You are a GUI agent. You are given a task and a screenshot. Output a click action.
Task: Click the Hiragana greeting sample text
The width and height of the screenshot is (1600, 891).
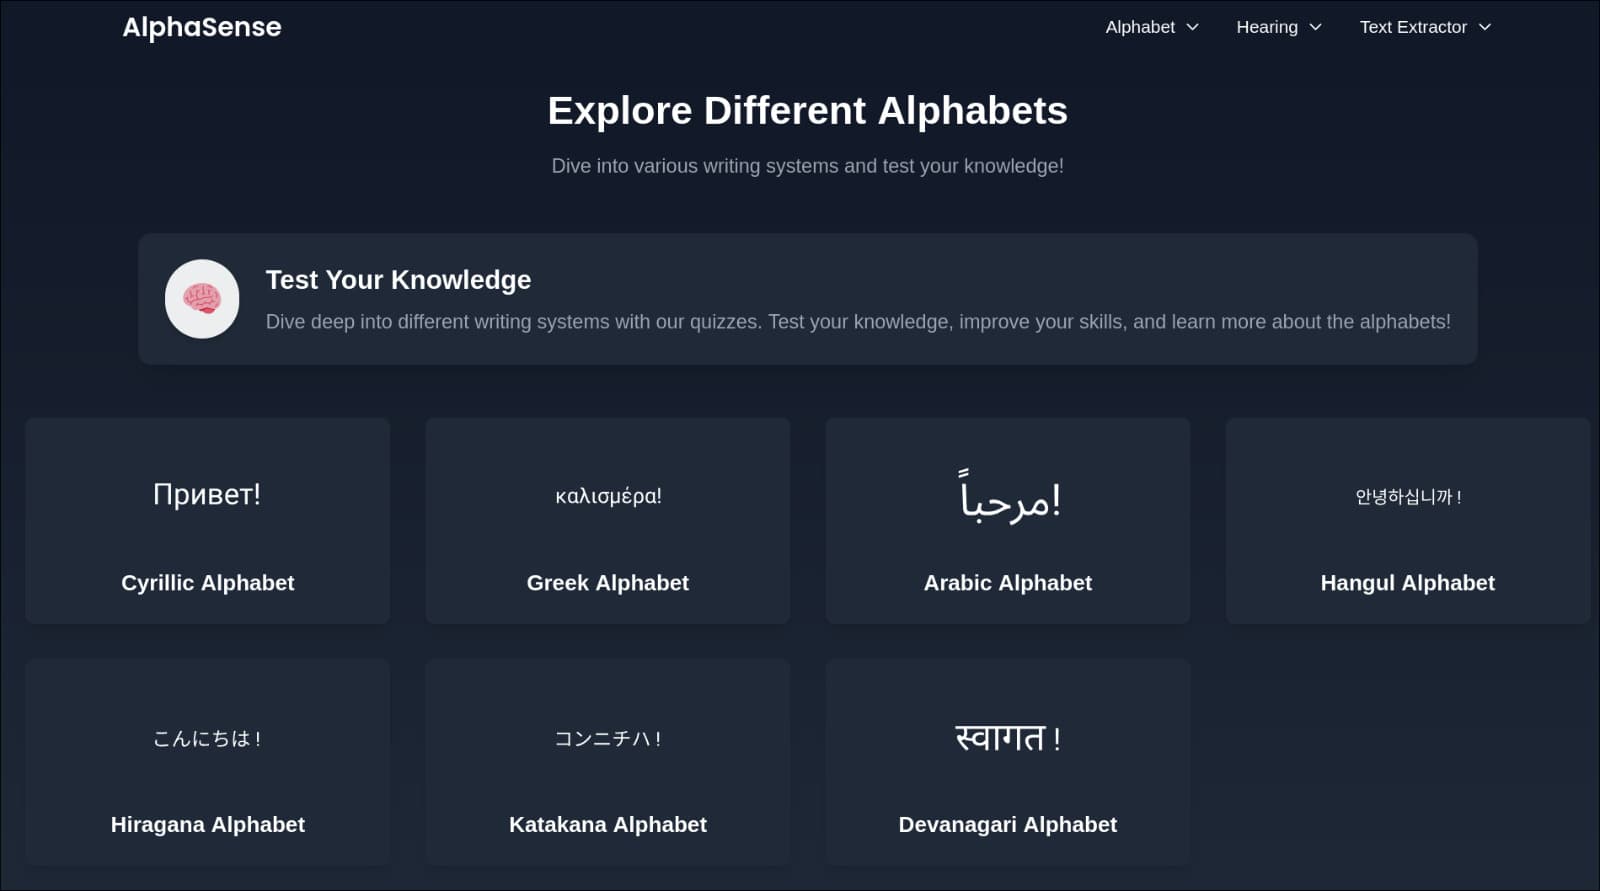pos(207,739)
